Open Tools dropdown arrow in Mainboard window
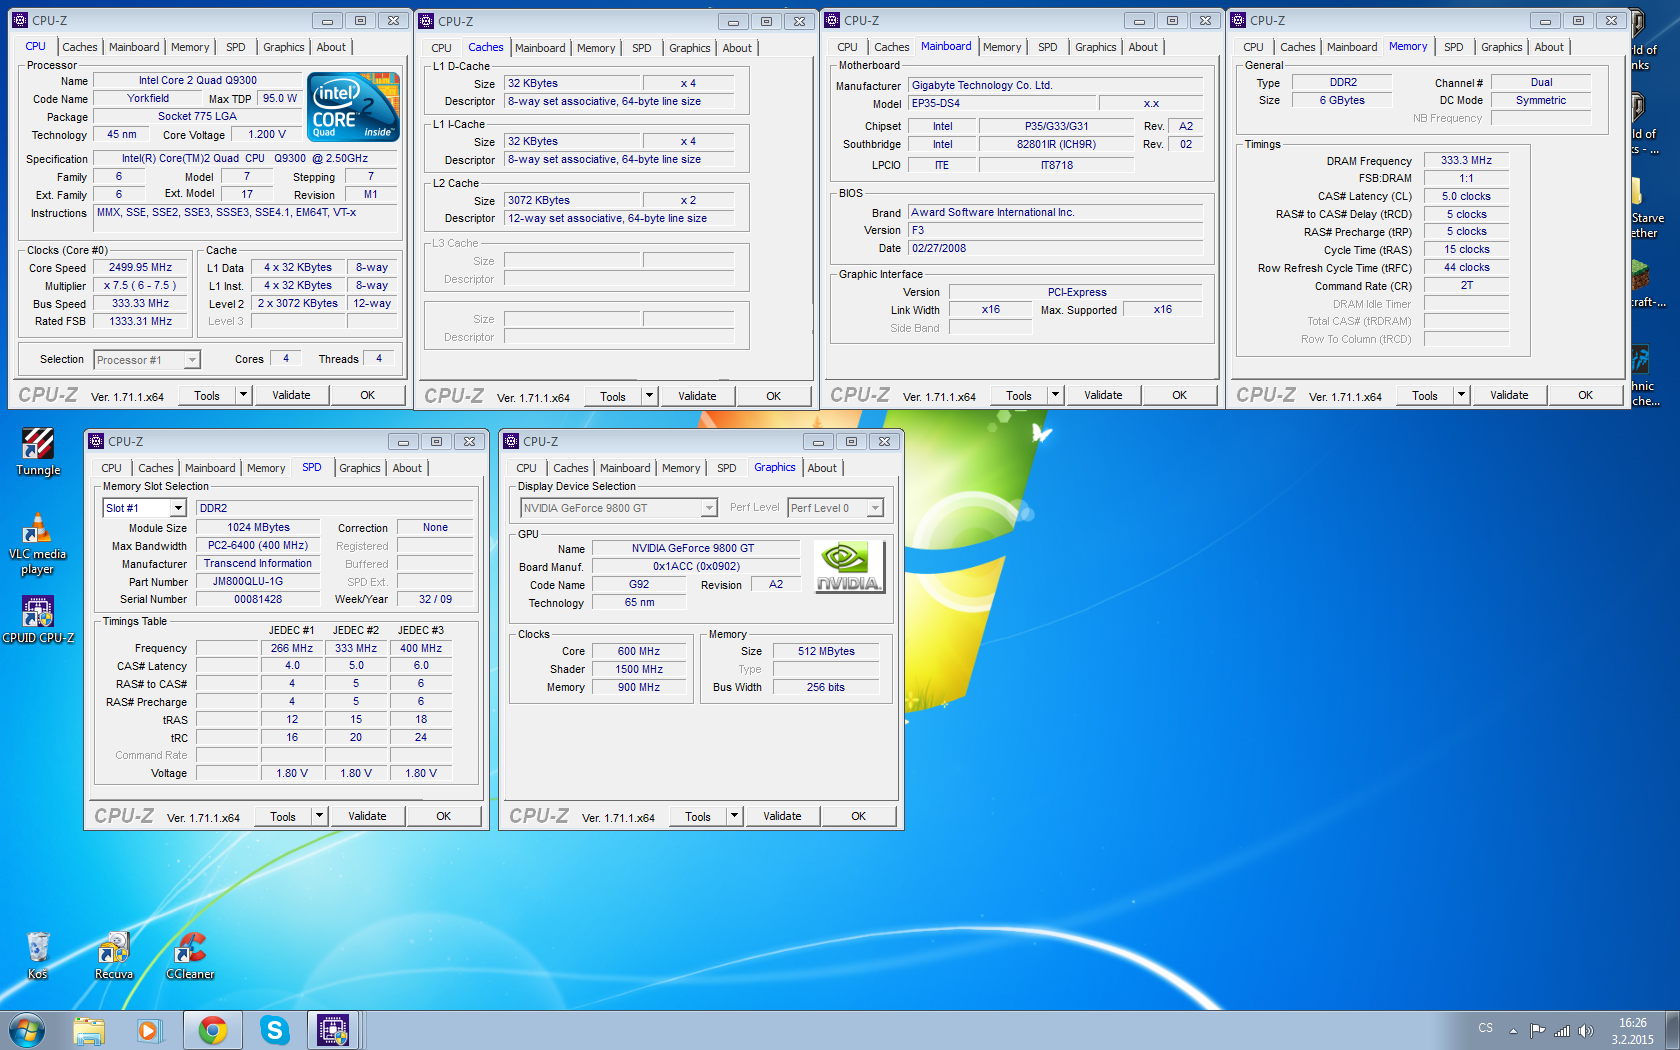Viewport: 1680px width, 1050px height. pos(1055,395)
